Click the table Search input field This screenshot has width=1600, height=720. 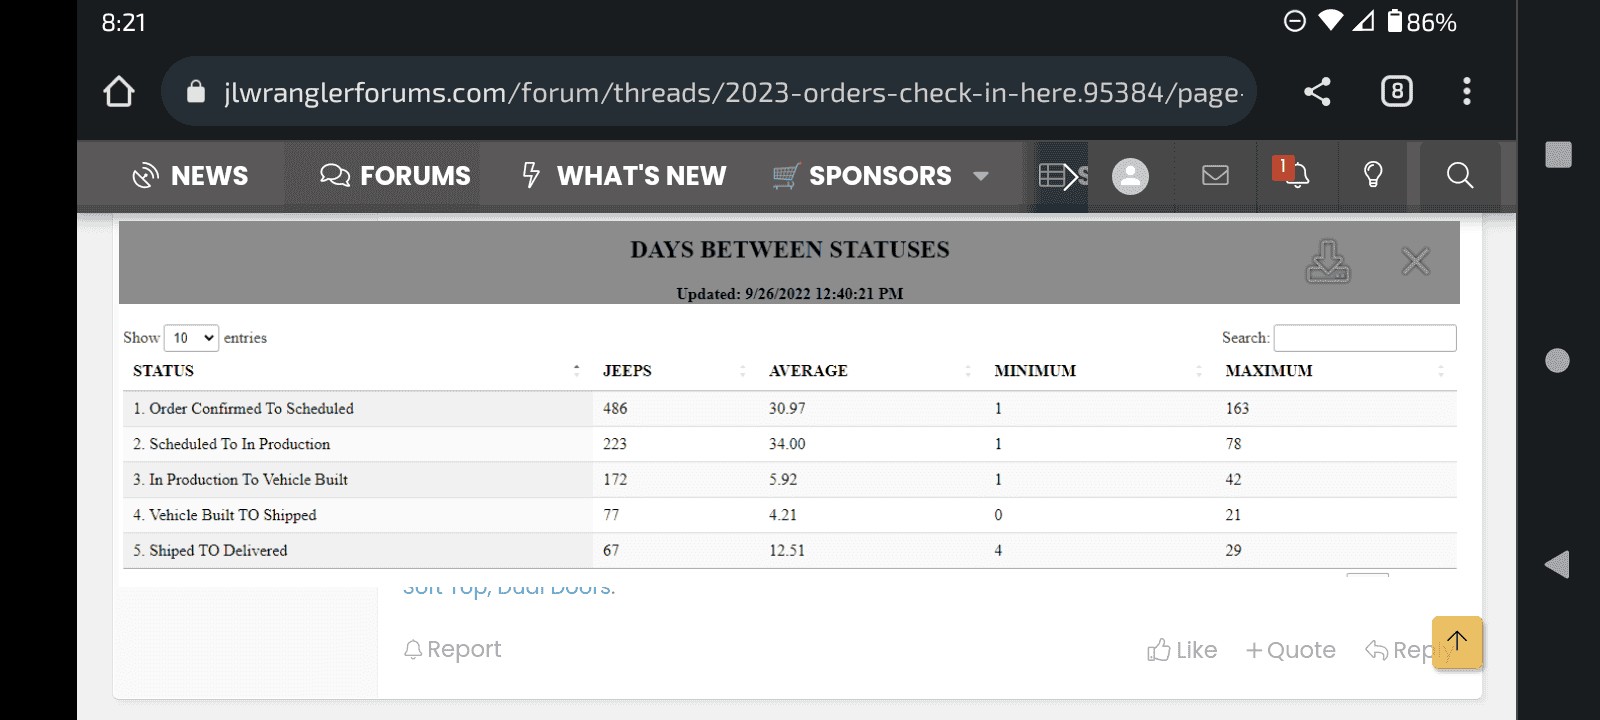click(1365, 338)
